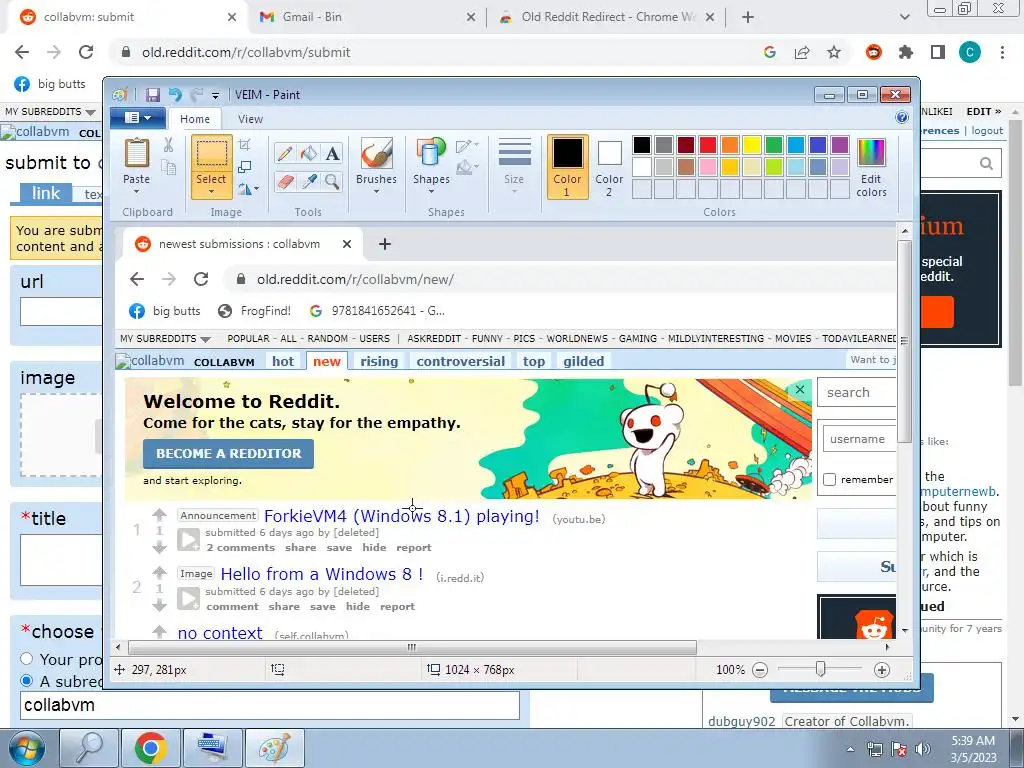
Task: Choose the purple palette swatch
Action: pyautogui.click(x=839, y=144)
